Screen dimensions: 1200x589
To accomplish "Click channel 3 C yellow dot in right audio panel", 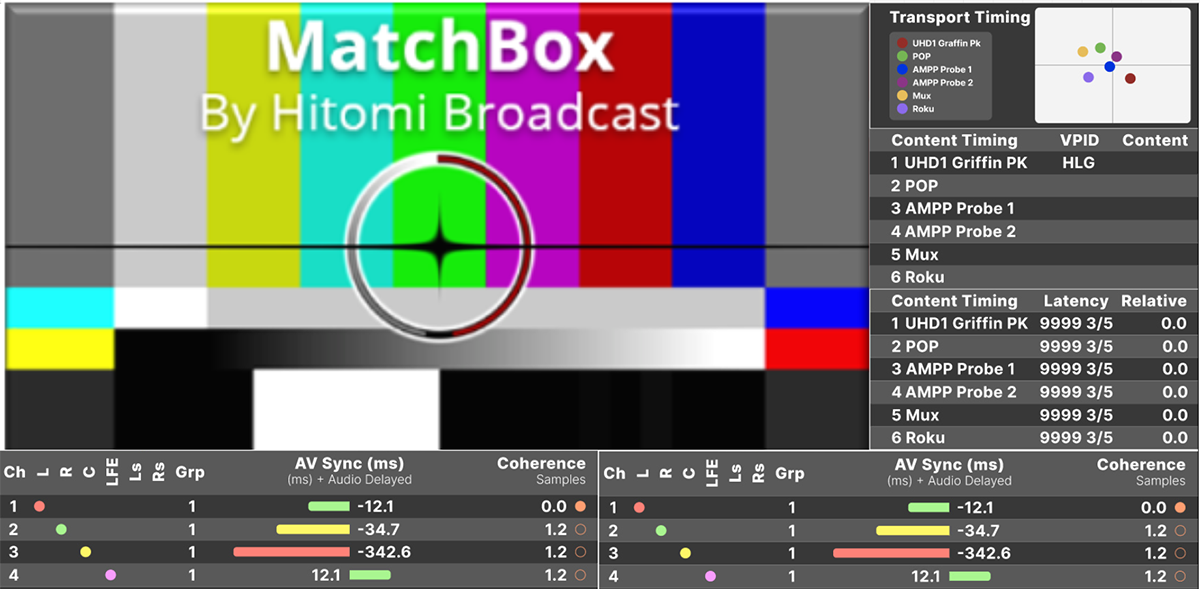I will 685,553.
